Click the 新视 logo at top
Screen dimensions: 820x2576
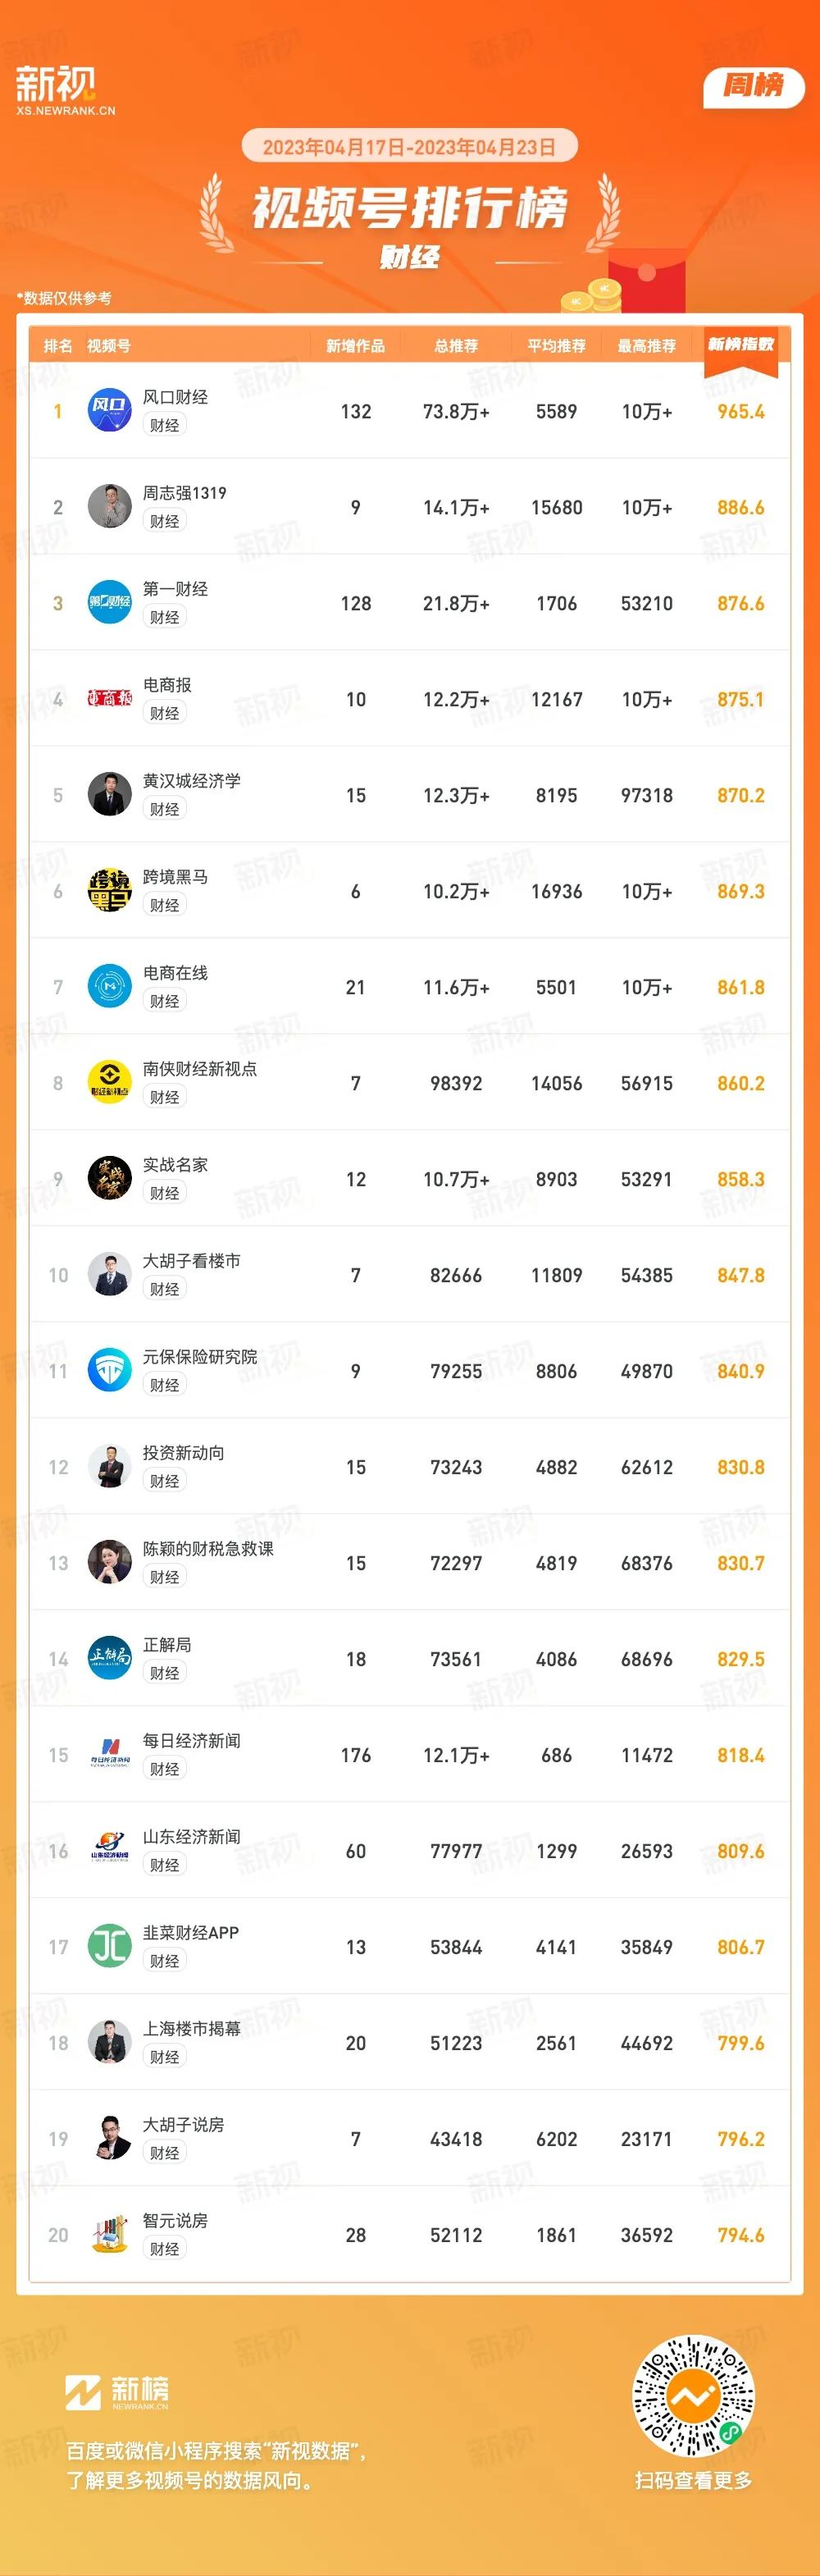tap(63, 90)
